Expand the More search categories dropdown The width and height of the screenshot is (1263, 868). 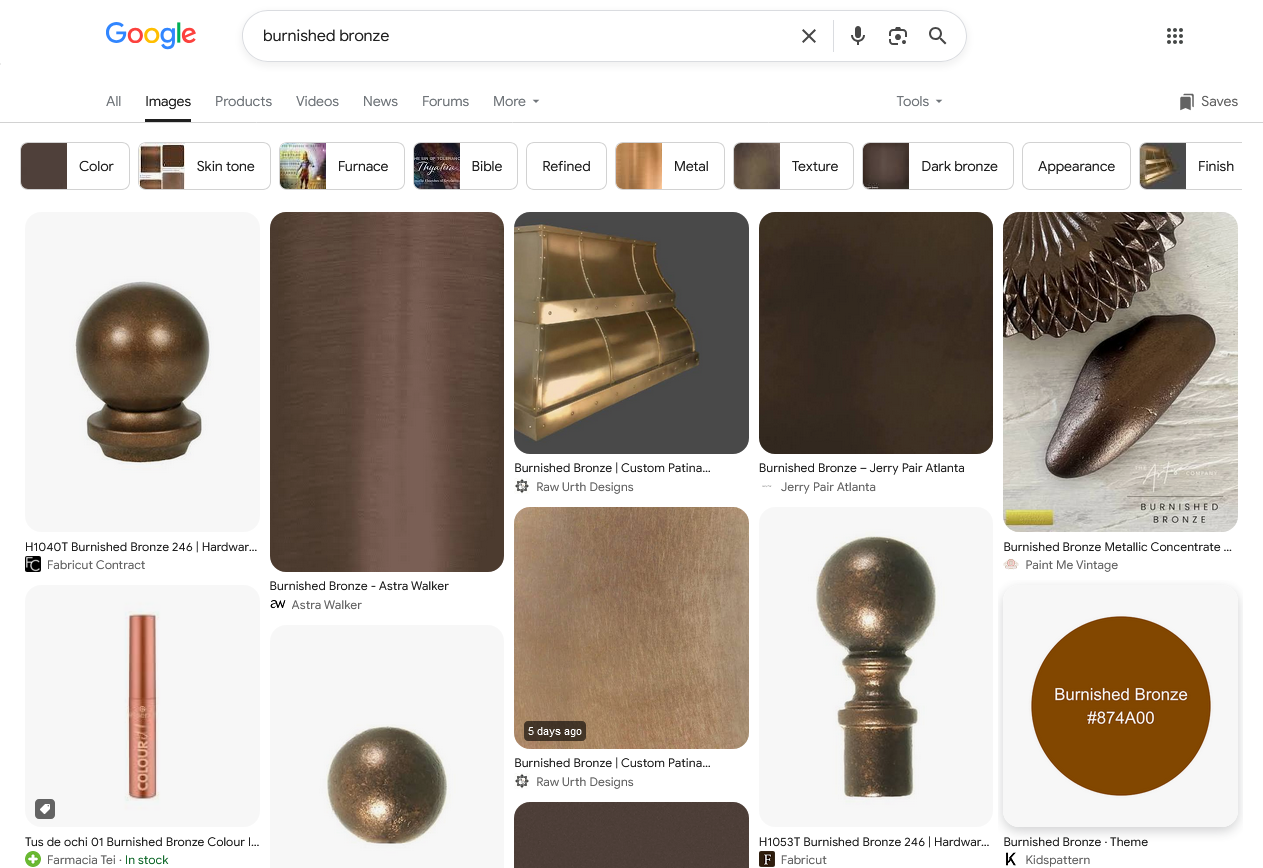pyautogui.click(x=516, y=101)
